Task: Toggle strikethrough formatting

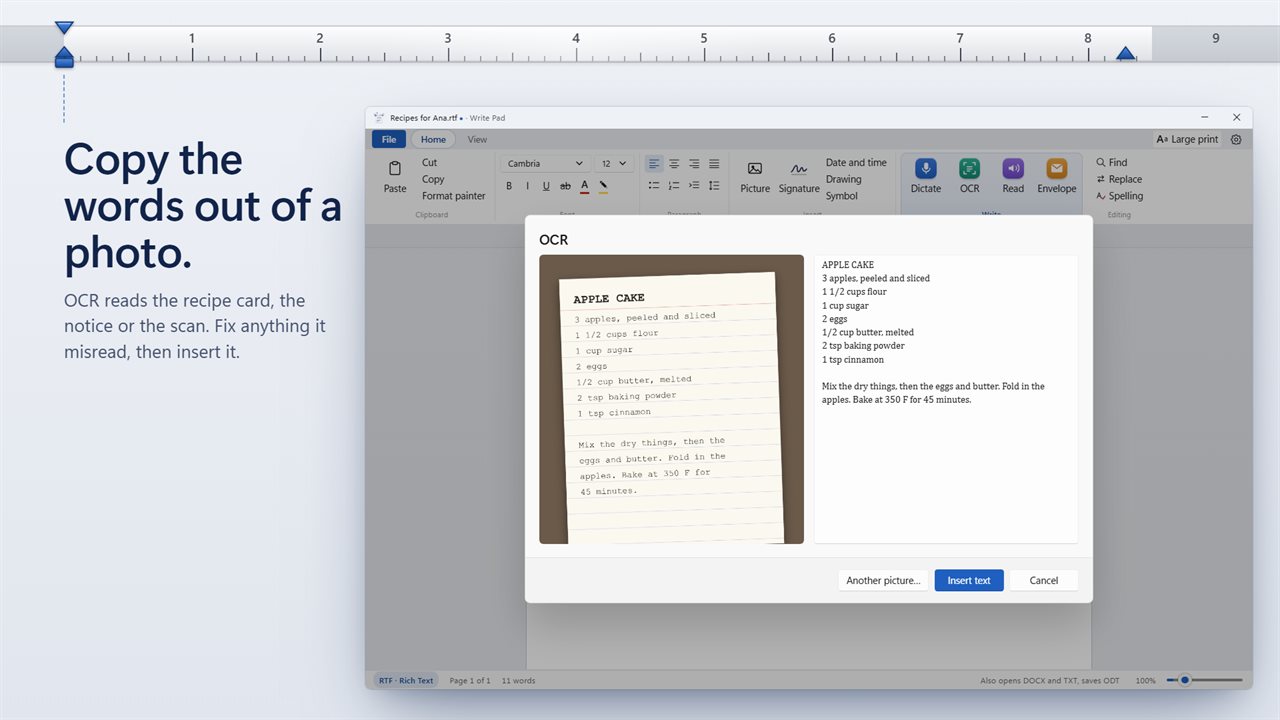Action: [565, 186]
